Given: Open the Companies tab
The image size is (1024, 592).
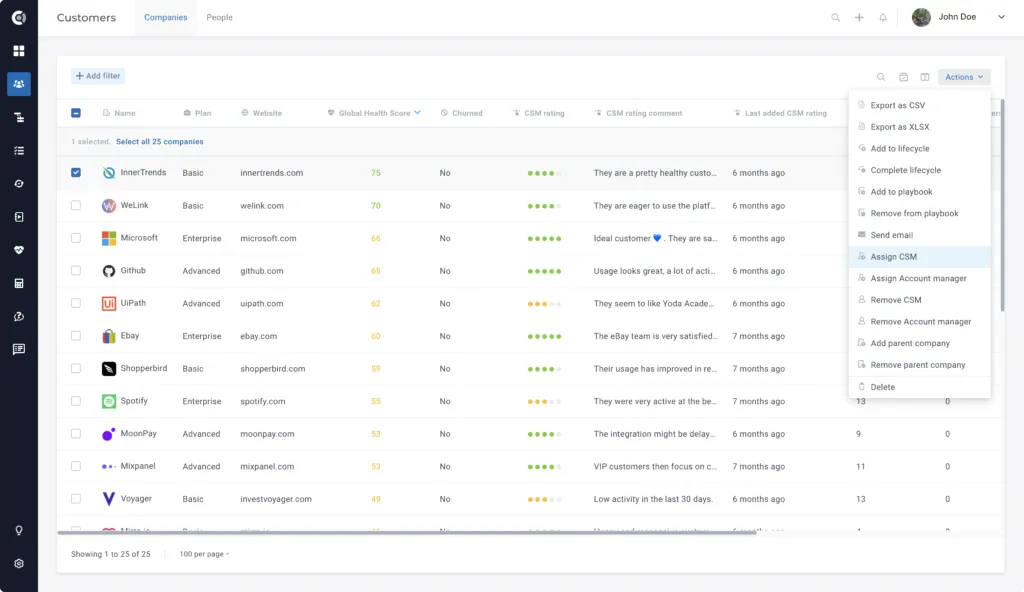Looking at the screenshot, I should [165, 18].
